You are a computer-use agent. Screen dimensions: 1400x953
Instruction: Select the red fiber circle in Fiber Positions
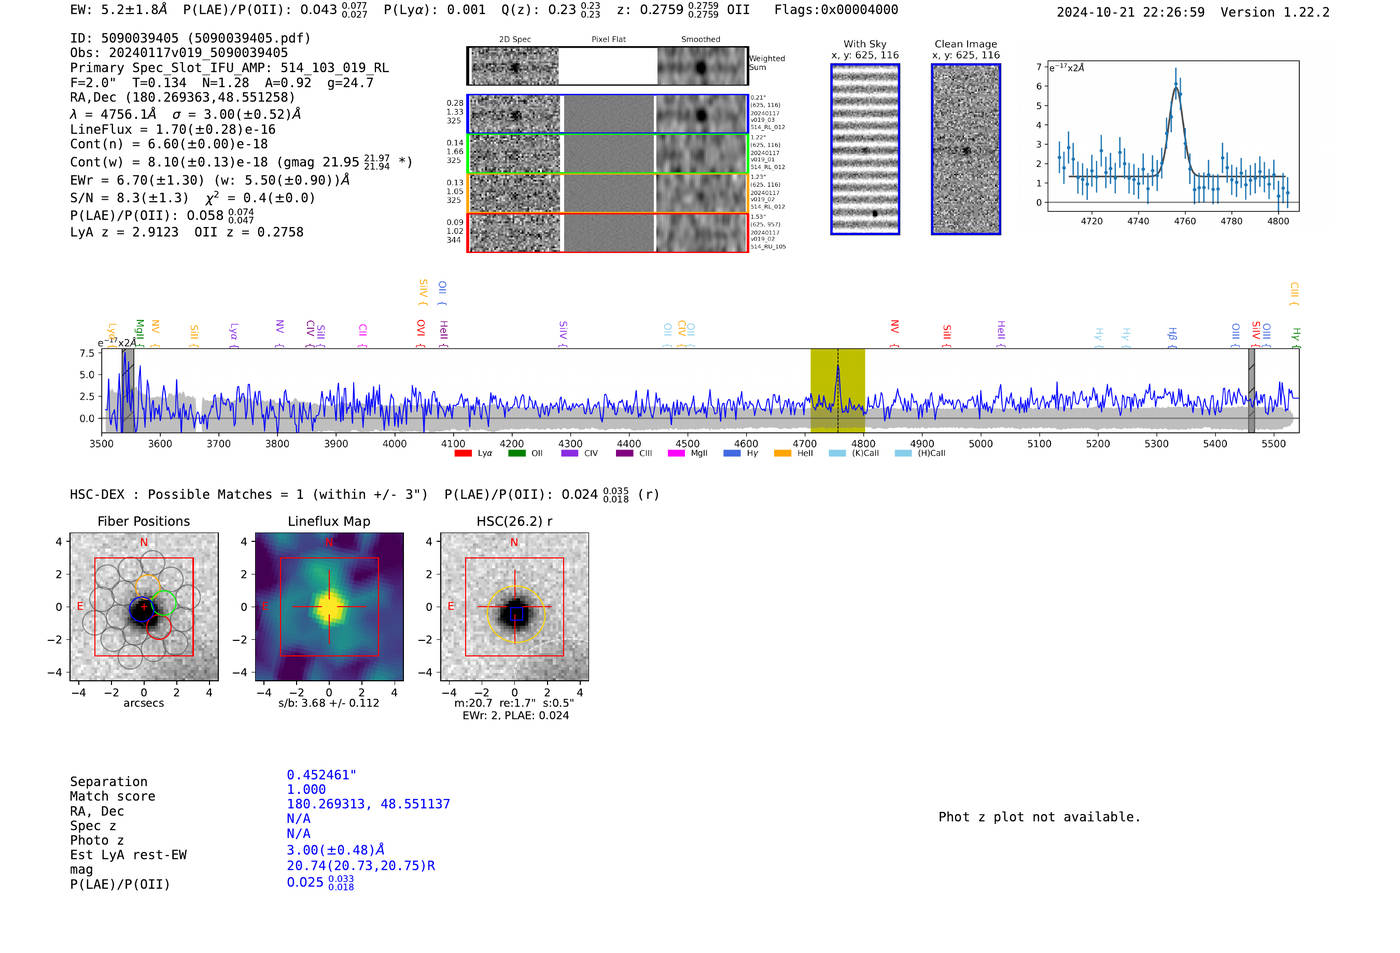[158, 626]
